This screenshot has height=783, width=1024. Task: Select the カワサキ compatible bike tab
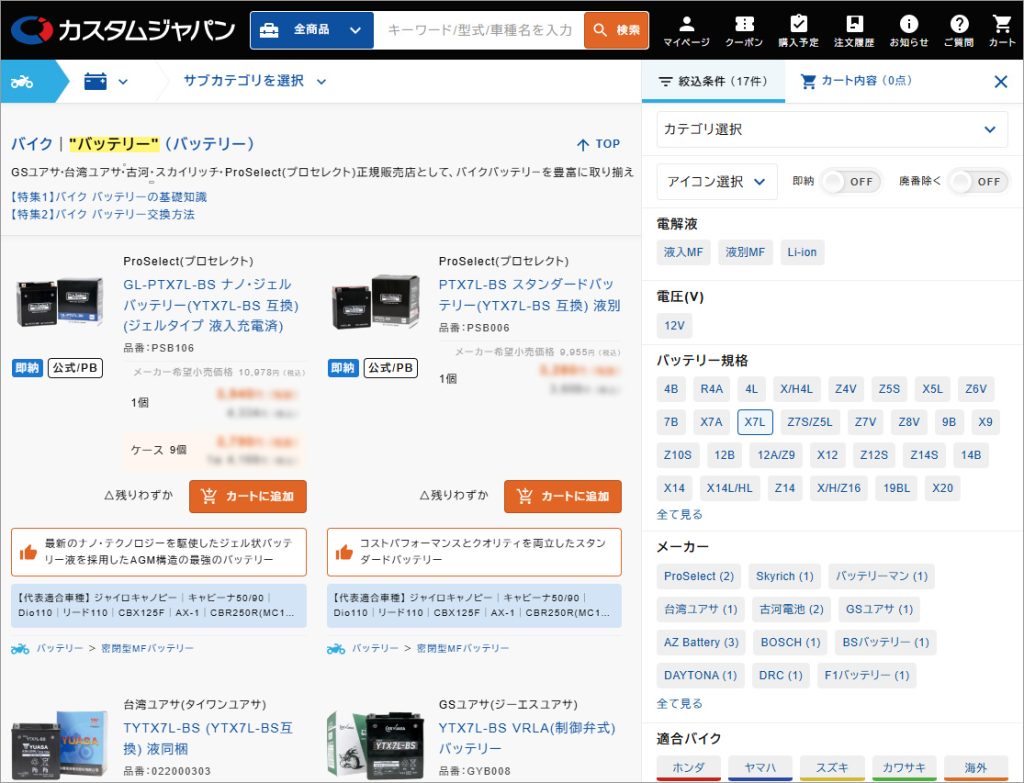[904, 768]
